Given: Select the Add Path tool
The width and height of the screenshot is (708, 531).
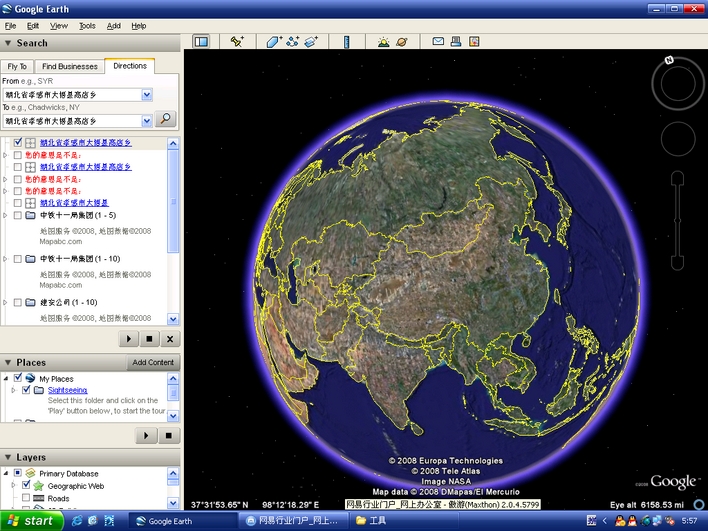Looking at the screenshot, I should click(x=292, y=42).
